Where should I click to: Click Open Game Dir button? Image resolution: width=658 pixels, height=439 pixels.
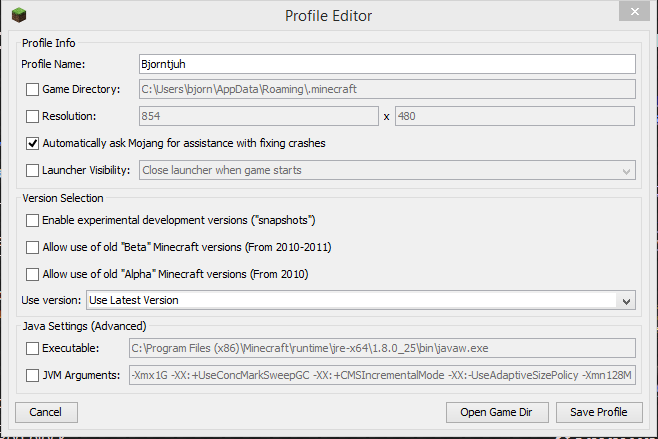[497, 413]
